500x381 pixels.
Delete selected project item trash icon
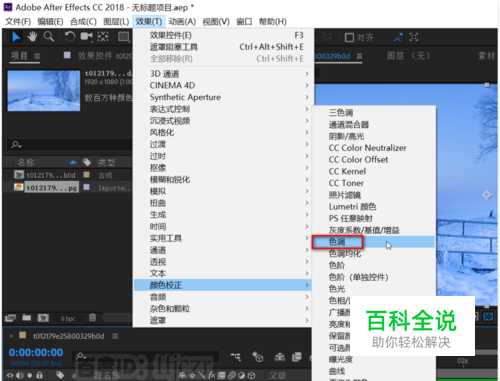tap(92, 318)
